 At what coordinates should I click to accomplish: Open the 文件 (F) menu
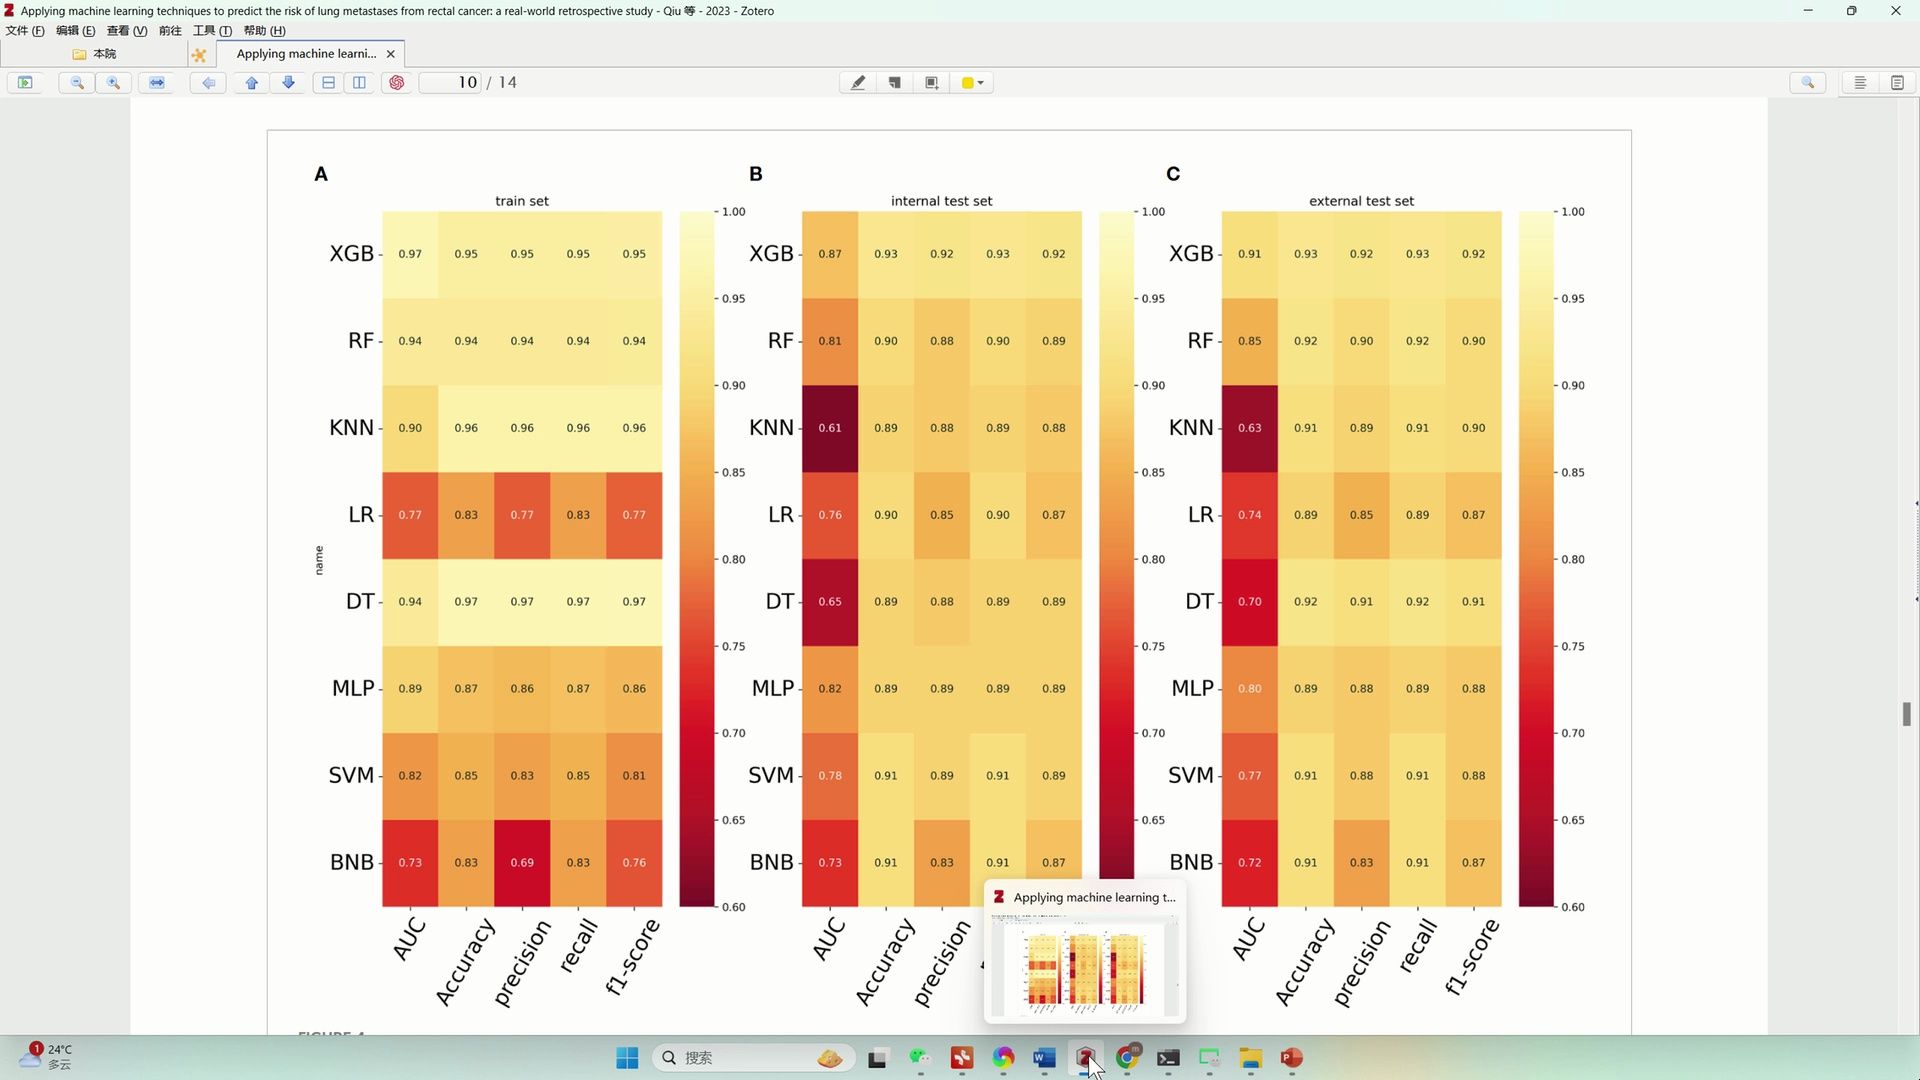pyautogui.click(x=25, y=31)
